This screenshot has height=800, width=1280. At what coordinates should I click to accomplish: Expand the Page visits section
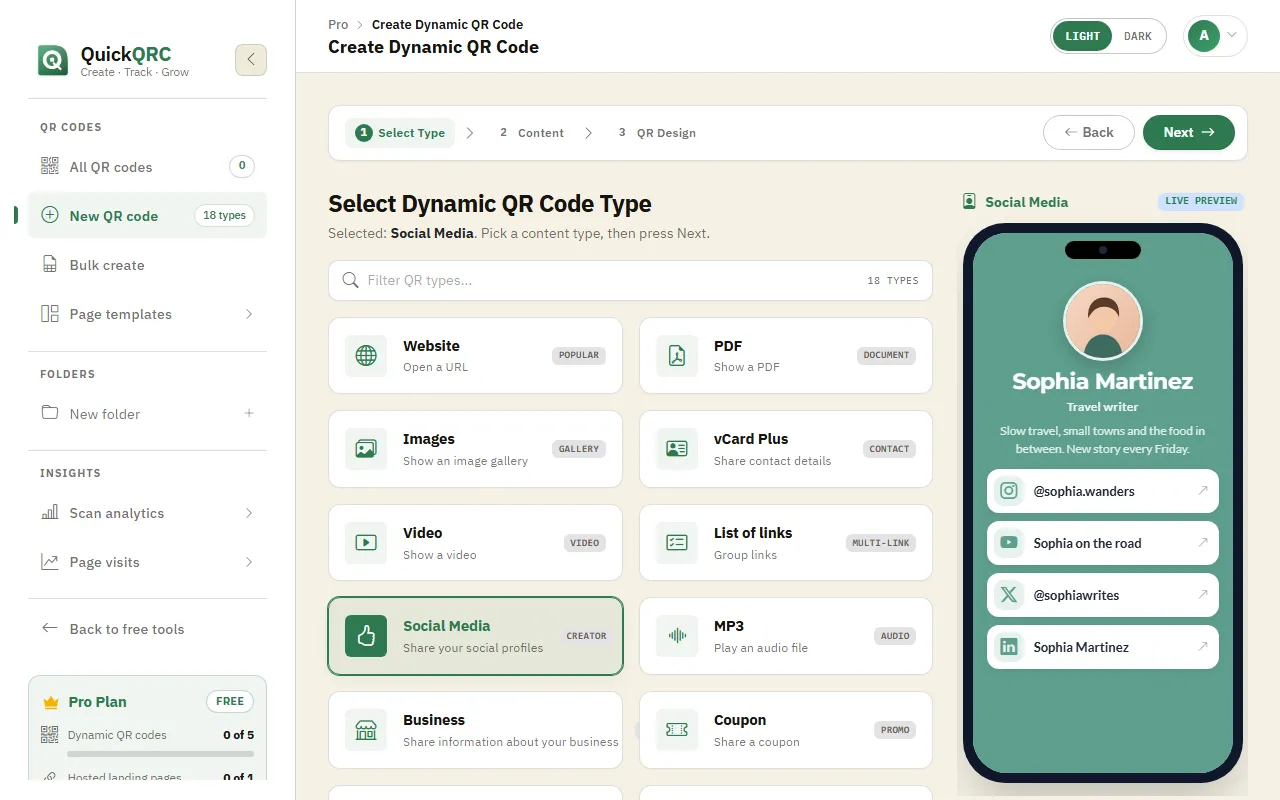(x=249, y=562)
